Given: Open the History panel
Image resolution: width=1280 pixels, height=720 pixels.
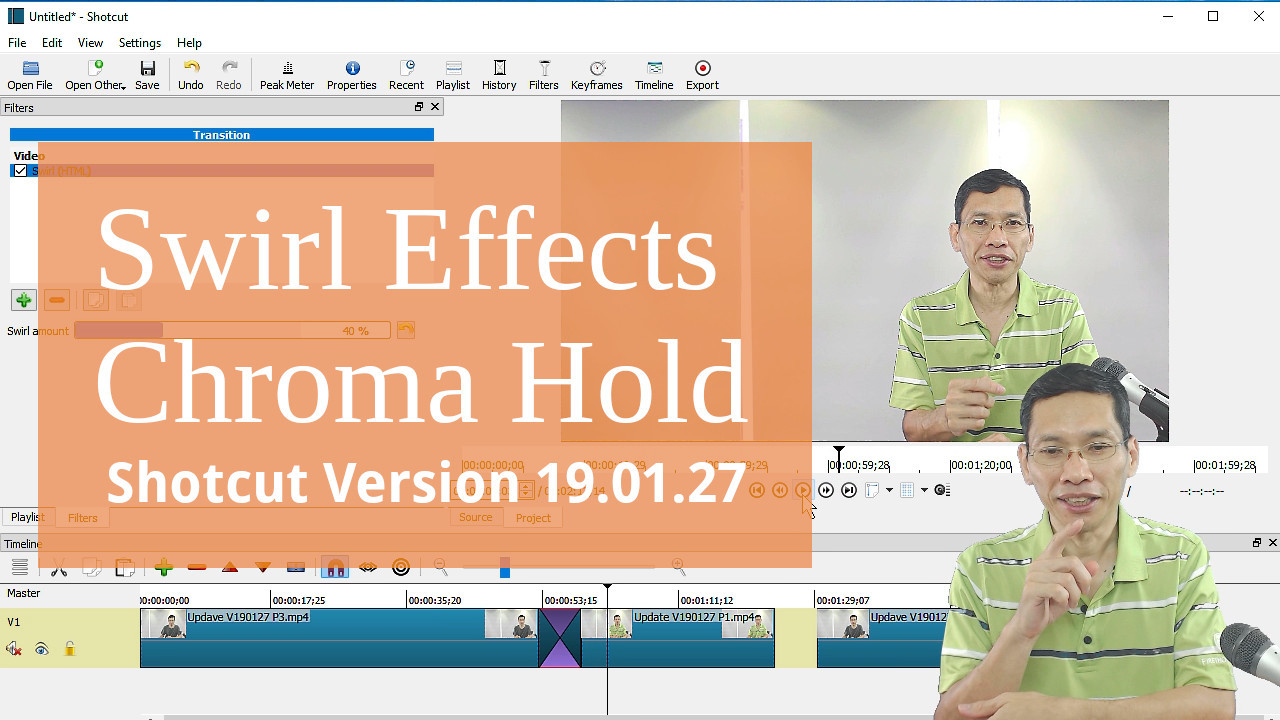Looking at the screenshot, I should click(499, 75).
